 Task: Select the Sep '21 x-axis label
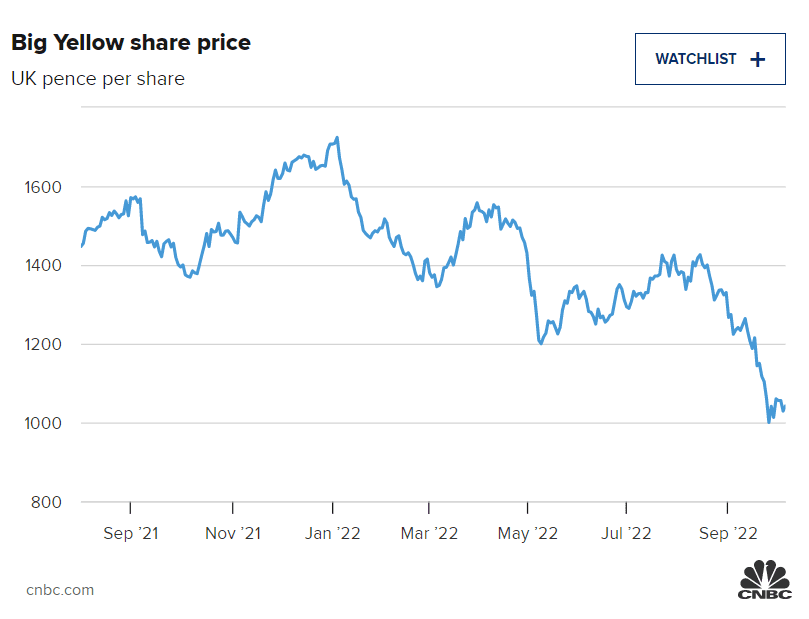point(130,534)
